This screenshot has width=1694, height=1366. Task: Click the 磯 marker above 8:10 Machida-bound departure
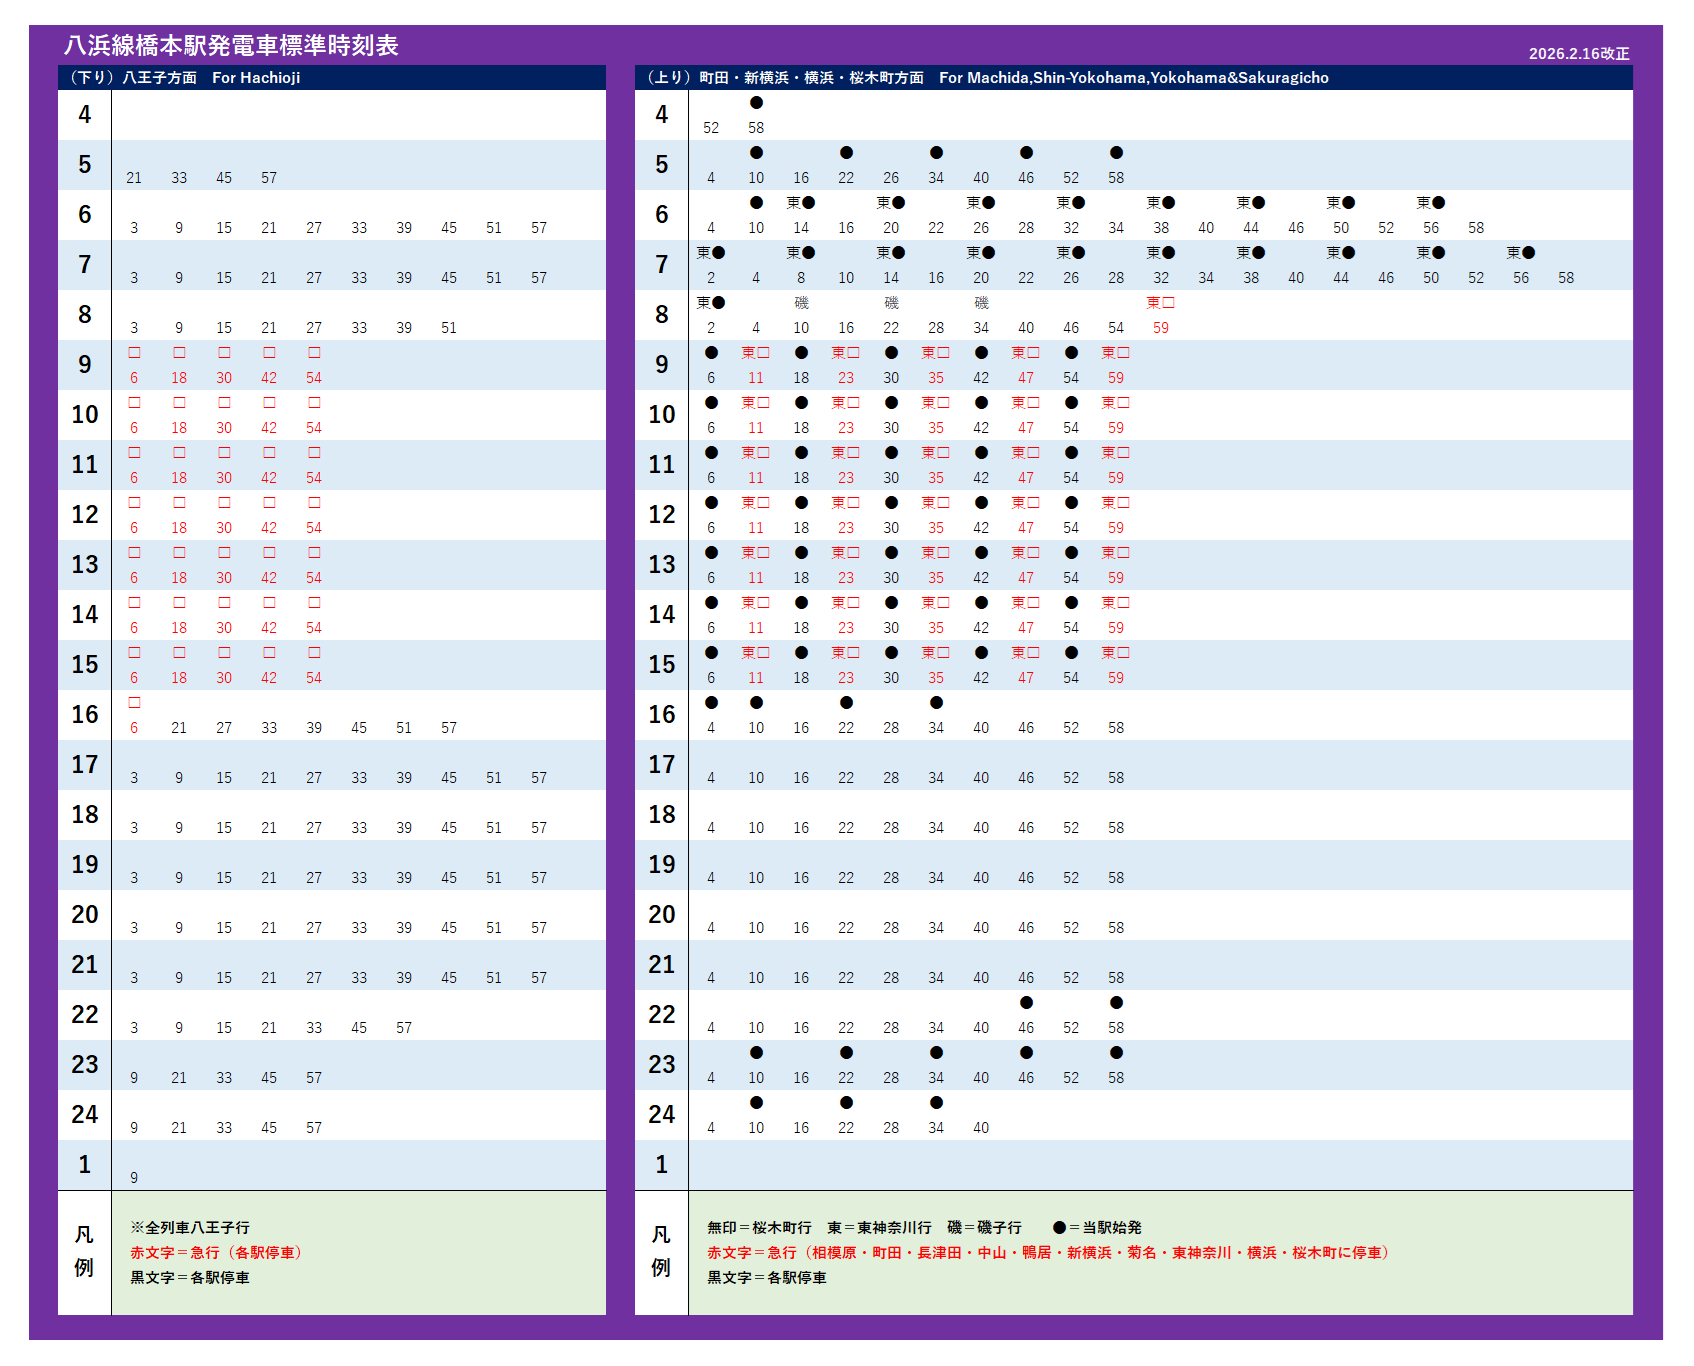pos(801,303)
